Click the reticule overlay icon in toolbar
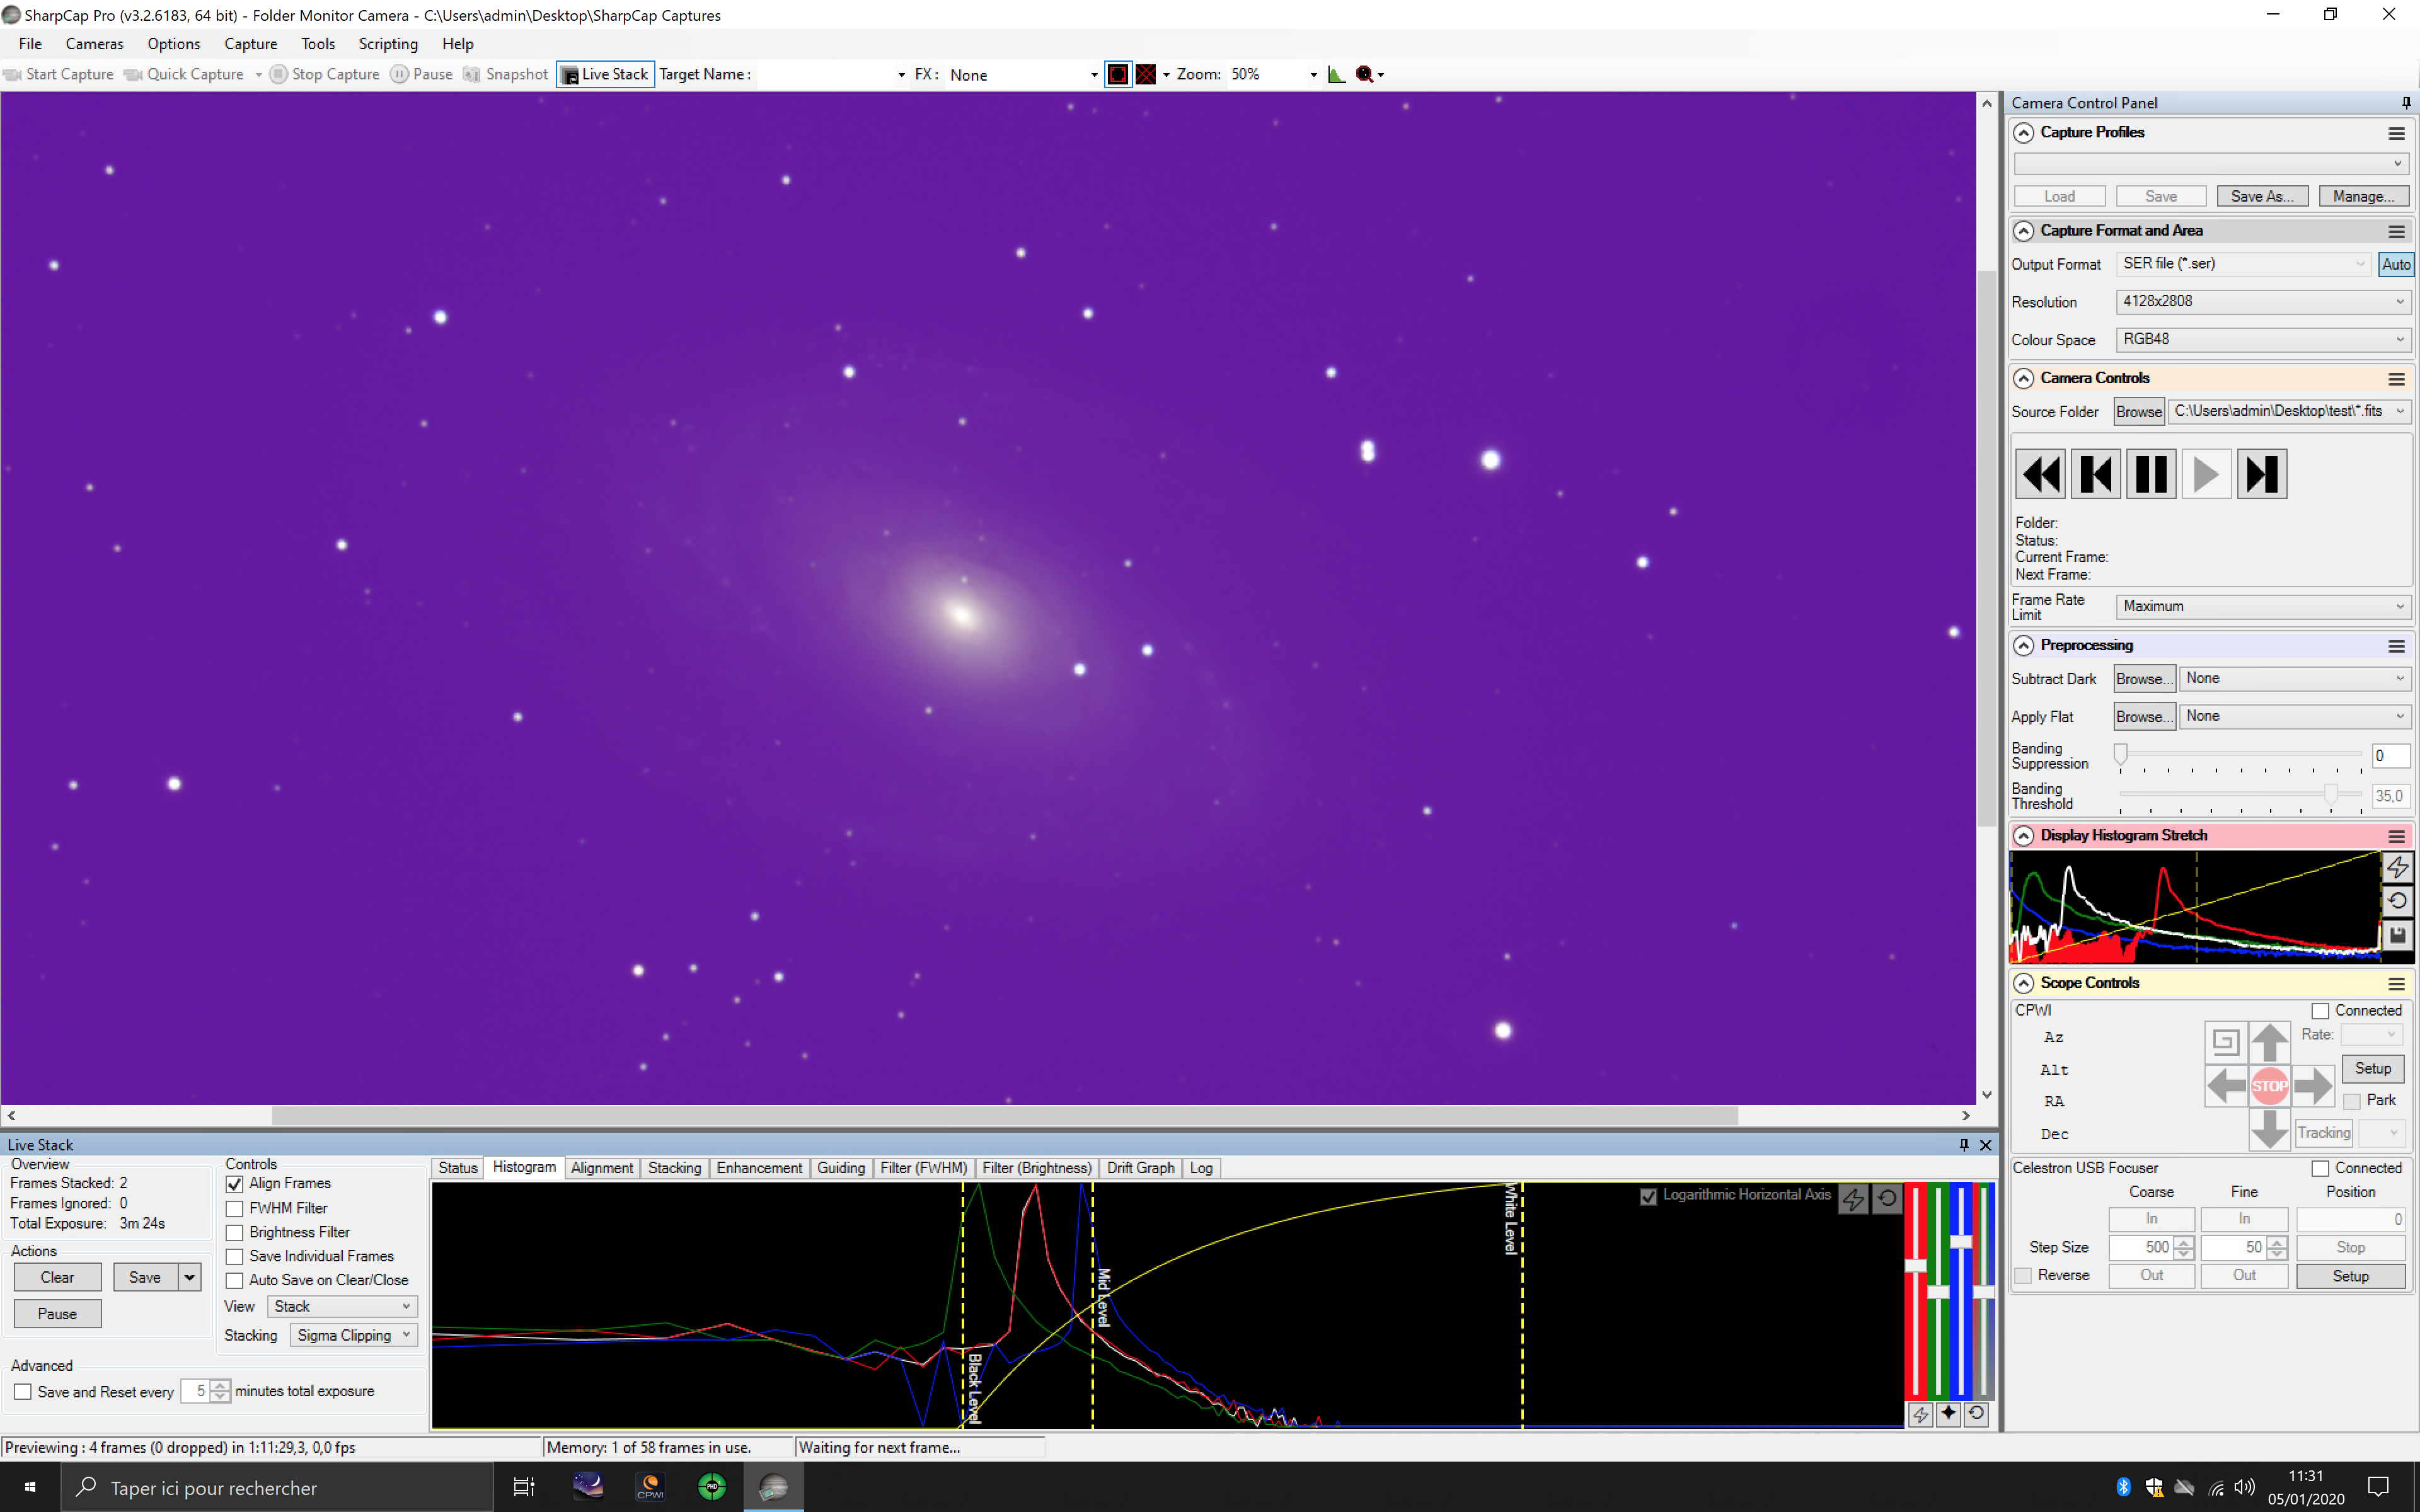 1118,74
